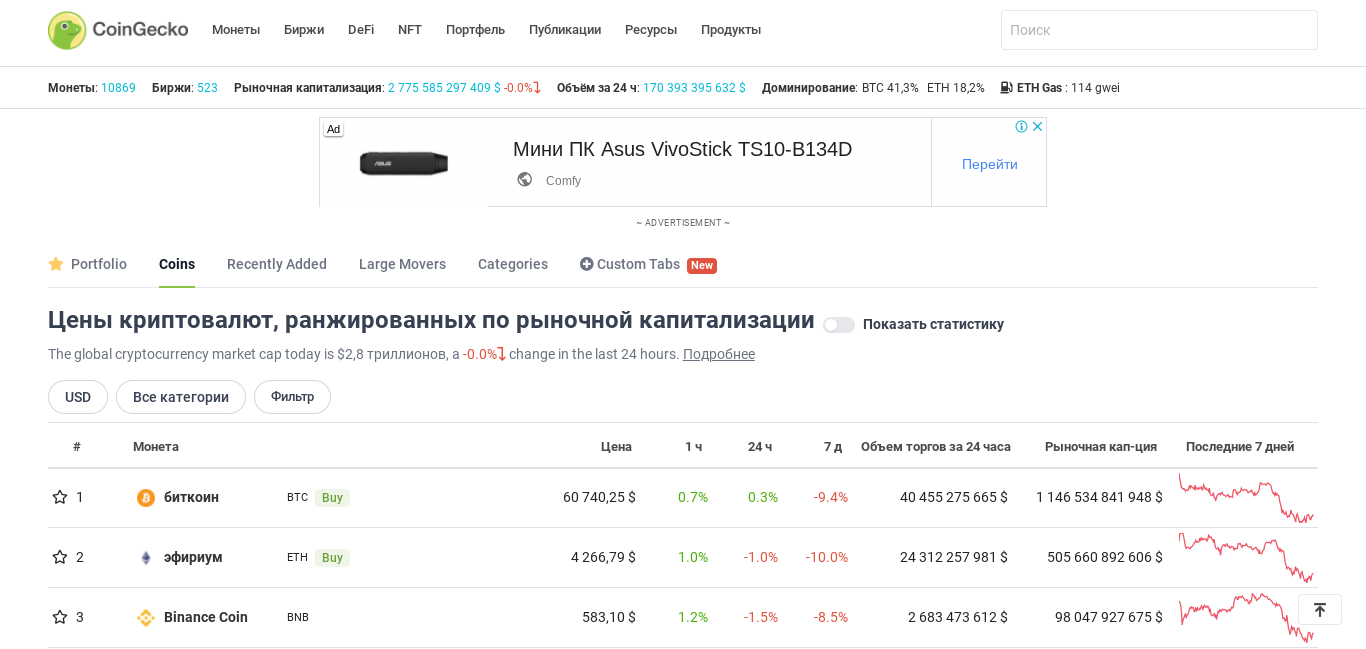Click the Buy button for Bitcoin
The image size is (1366, 649).
332,498
